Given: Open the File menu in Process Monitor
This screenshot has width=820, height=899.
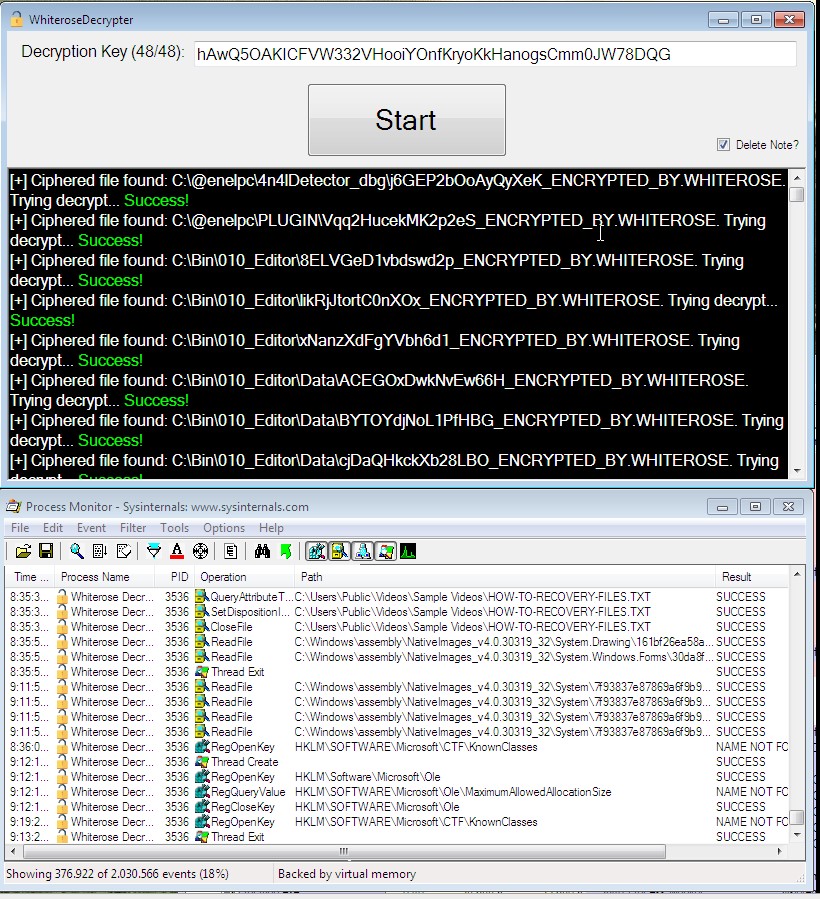Looking at the screenshot, I should [x=20, y=527].
